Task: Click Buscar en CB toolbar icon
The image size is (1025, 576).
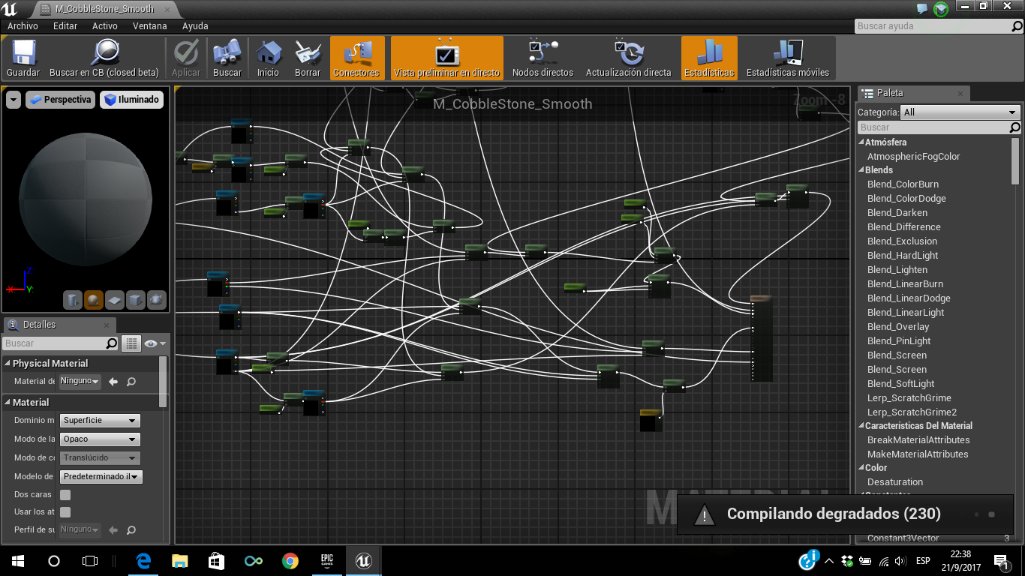Action: (104, 58)
